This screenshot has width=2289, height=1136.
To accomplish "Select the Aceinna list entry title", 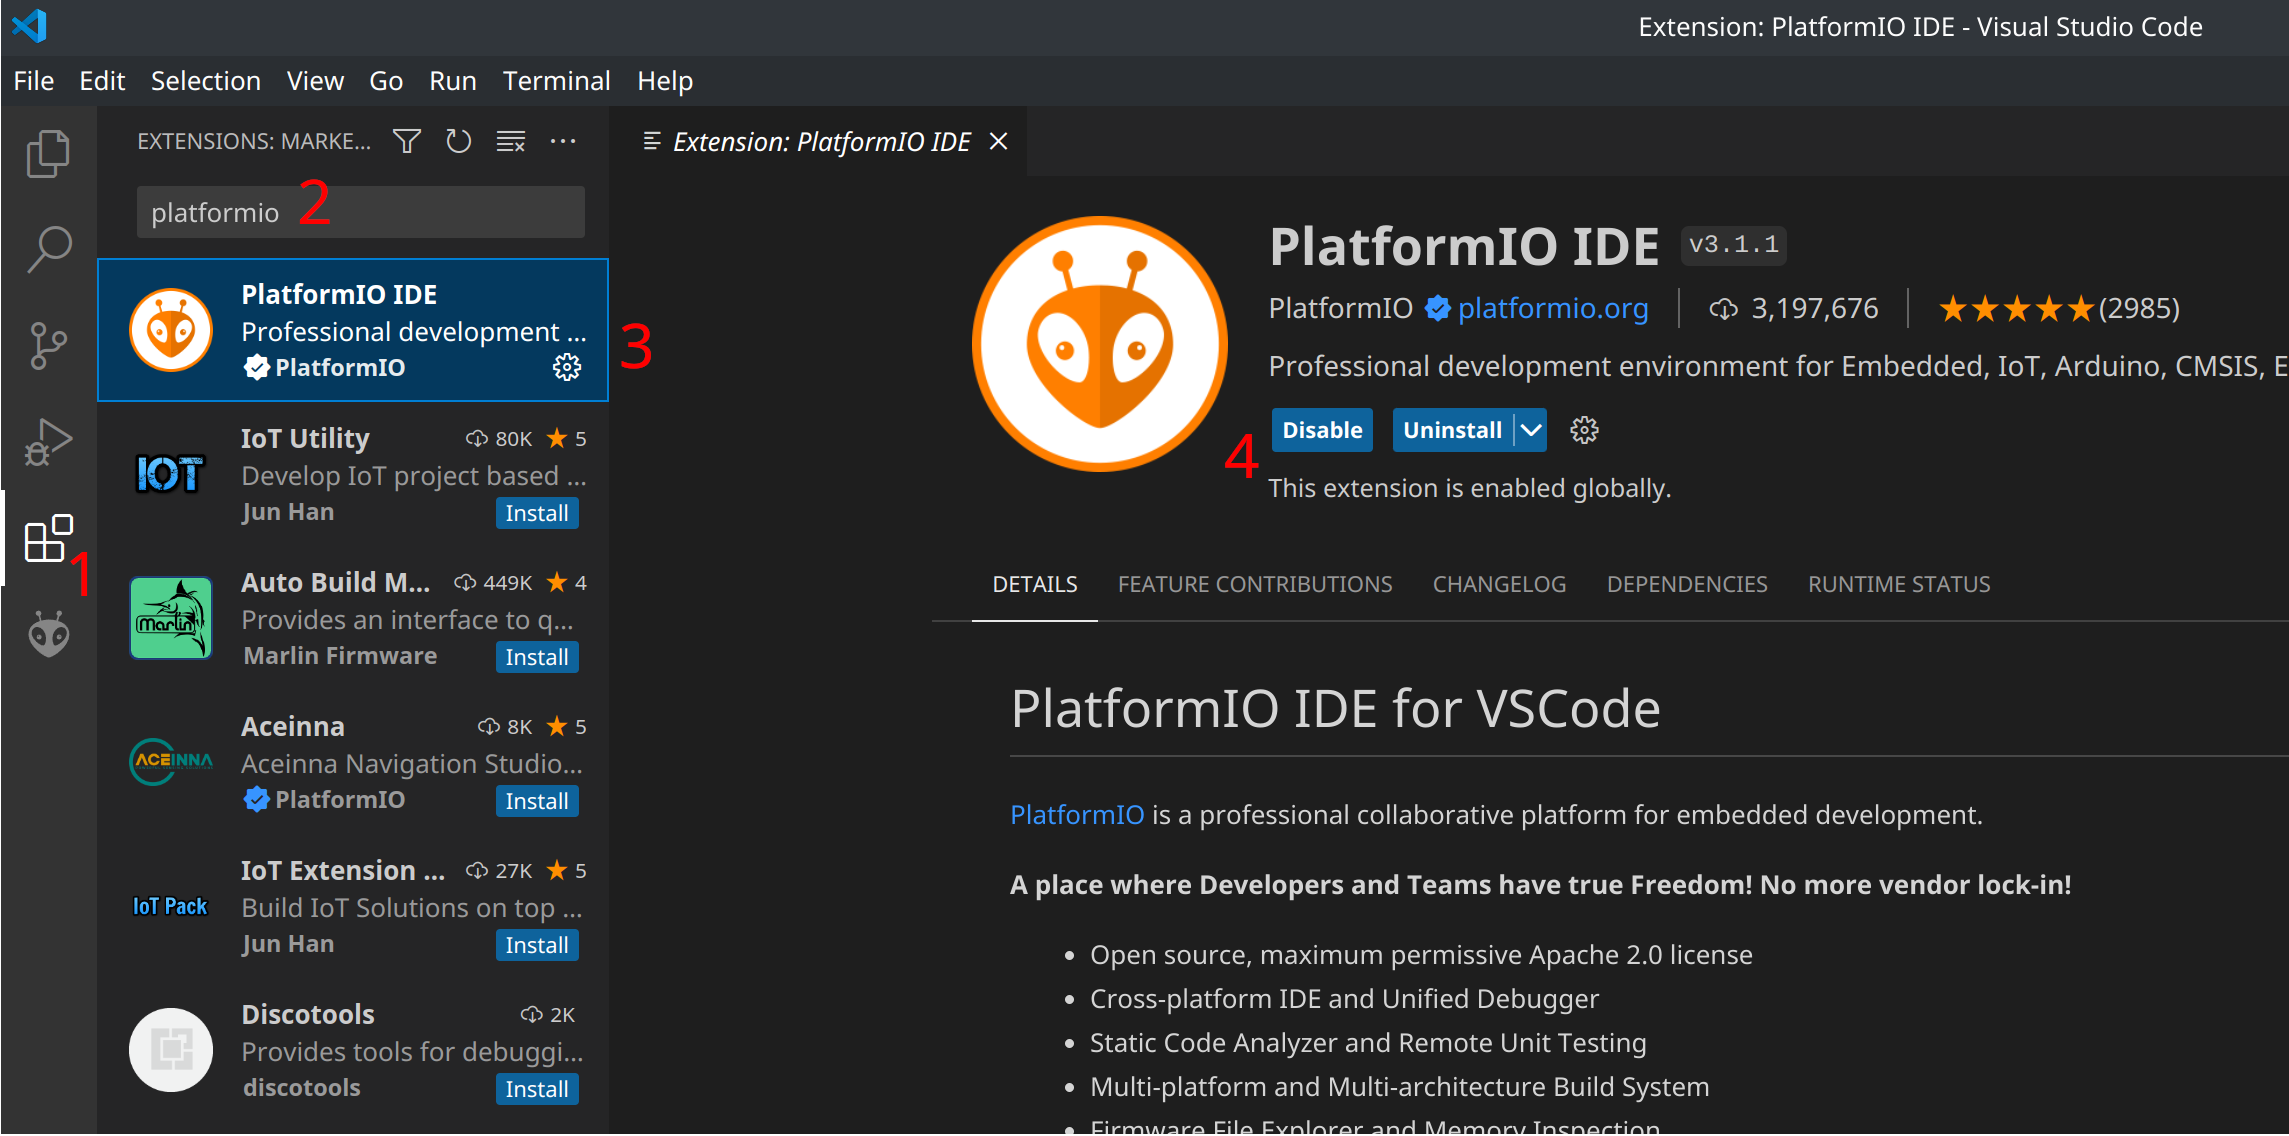I will 293,726.
